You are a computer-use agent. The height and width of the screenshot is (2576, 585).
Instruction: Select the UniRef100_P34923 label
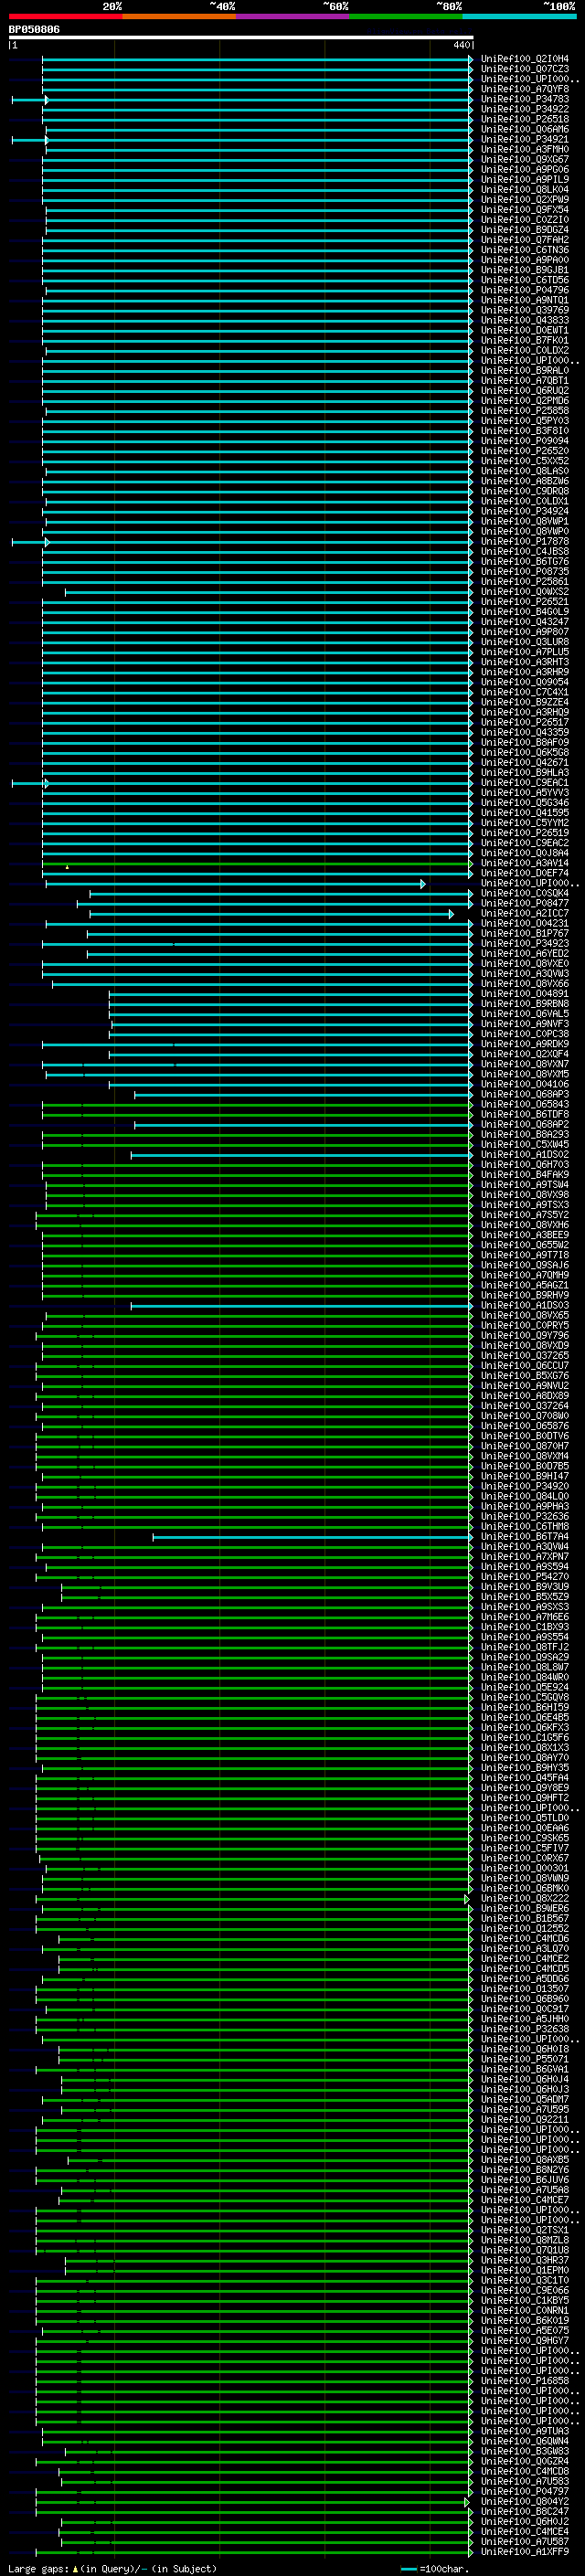pyautogui.click(x=525, y=943)
